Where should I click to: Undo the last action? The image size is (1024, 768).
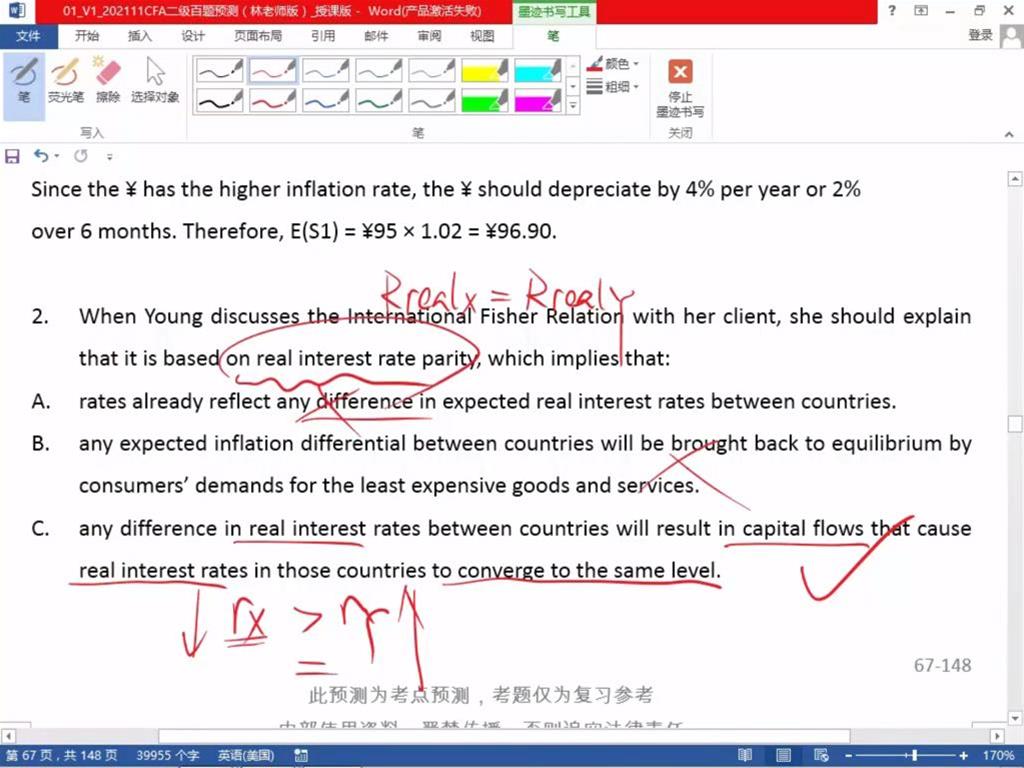[x=41, y=156]
